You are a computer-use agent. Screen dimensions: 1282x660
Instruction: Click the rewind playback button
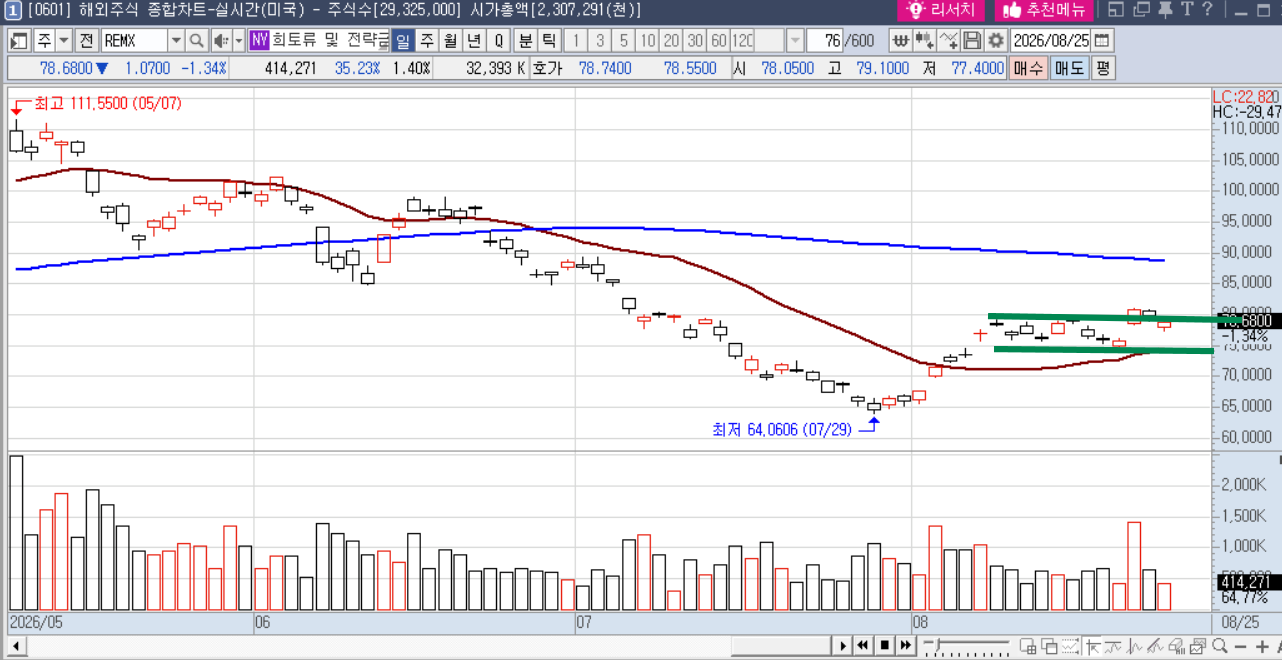(863, 645)
